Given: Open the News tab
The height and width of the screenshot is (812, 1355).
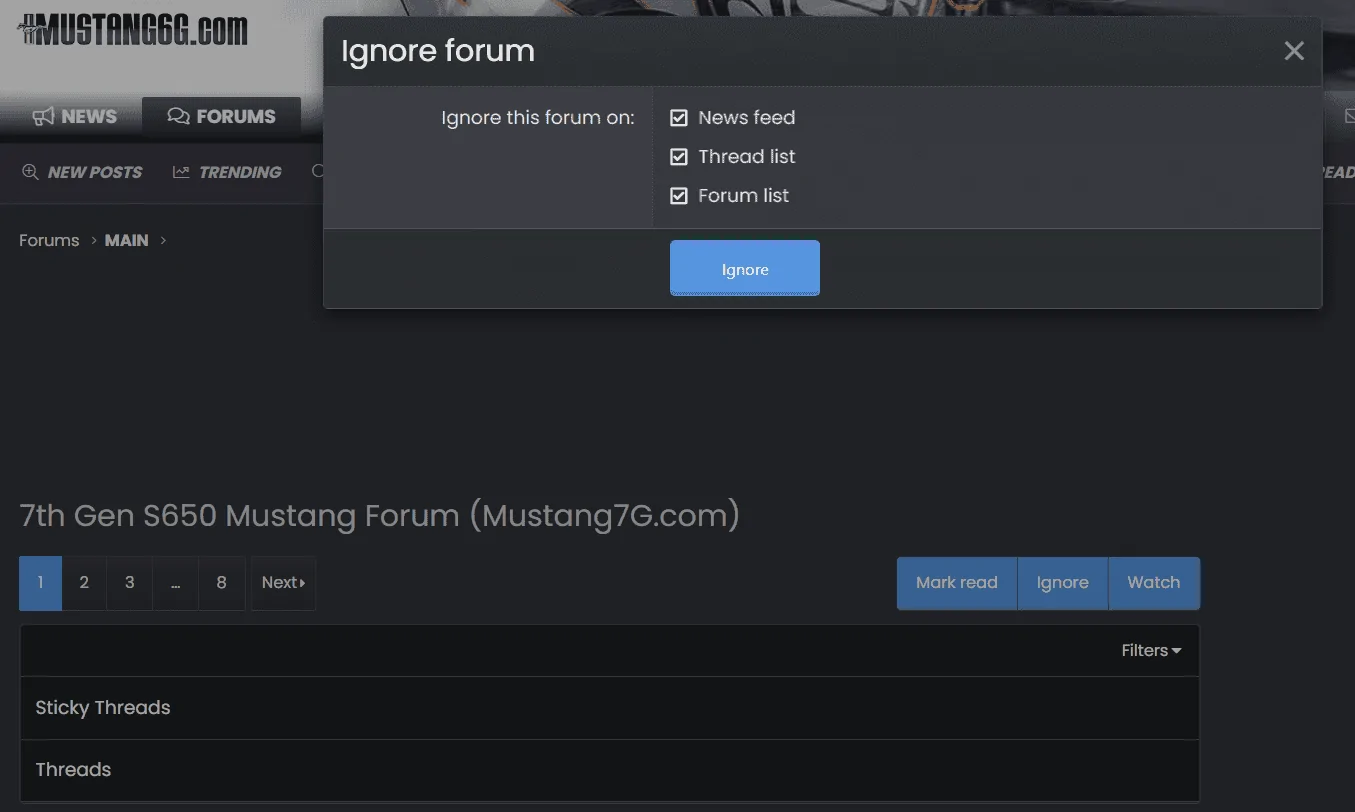Looking at the screenshot, I should [75, 117].
